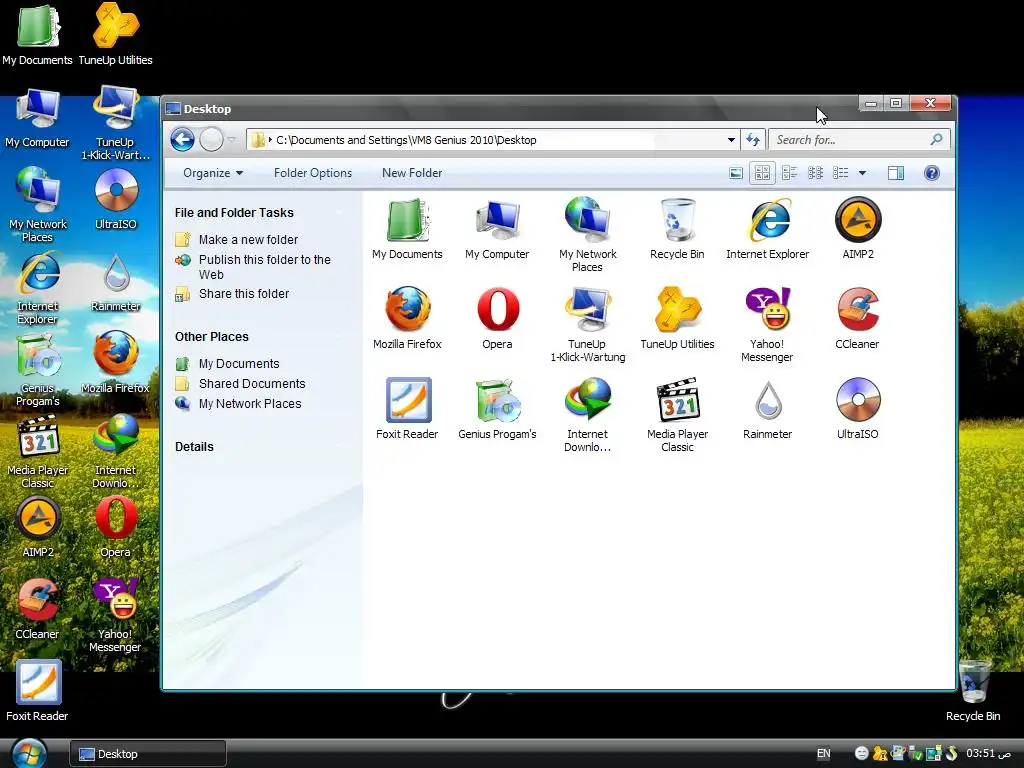Select Rainmeter icon in Desktop window
The image size is (1024, 768).
tap(767, 408)
